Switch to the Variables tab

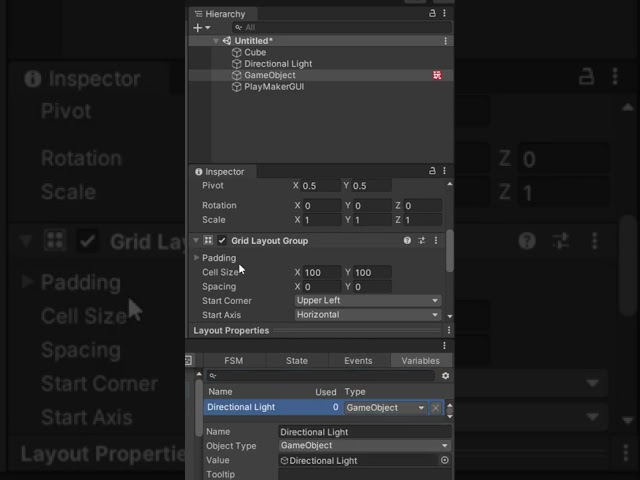(420, 361)
